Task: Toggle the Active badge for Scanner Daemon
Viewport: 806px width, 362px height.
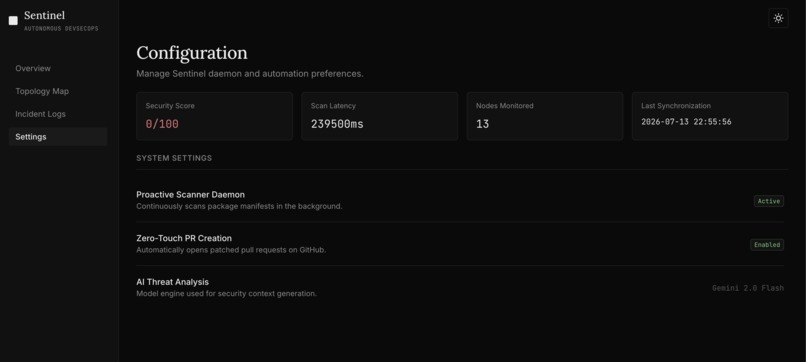Action: [x=768, y=201]
